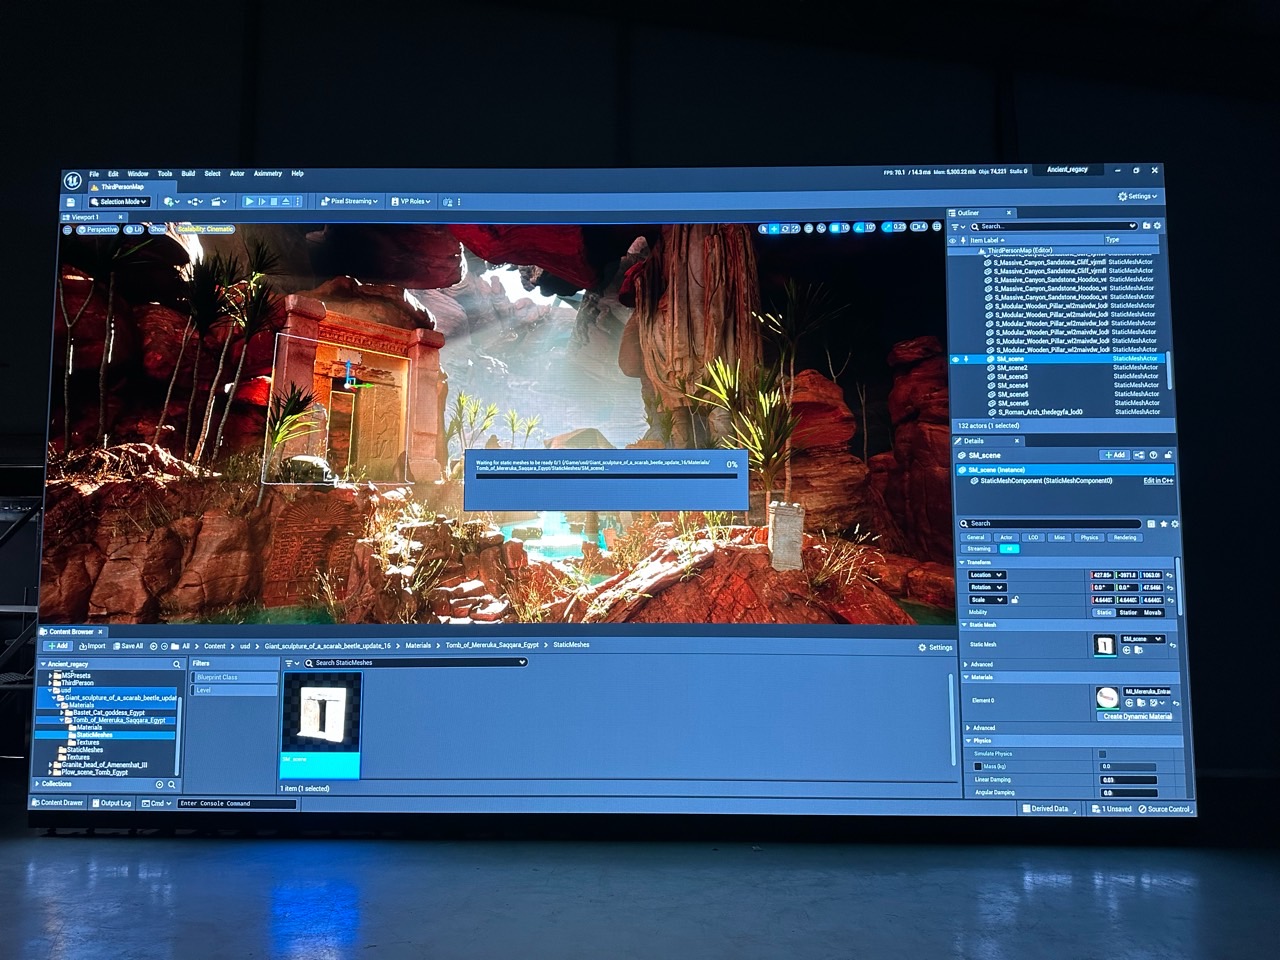Open the Selection Mode dropdown
This screenshot has width=1280, height=960.
119,202
